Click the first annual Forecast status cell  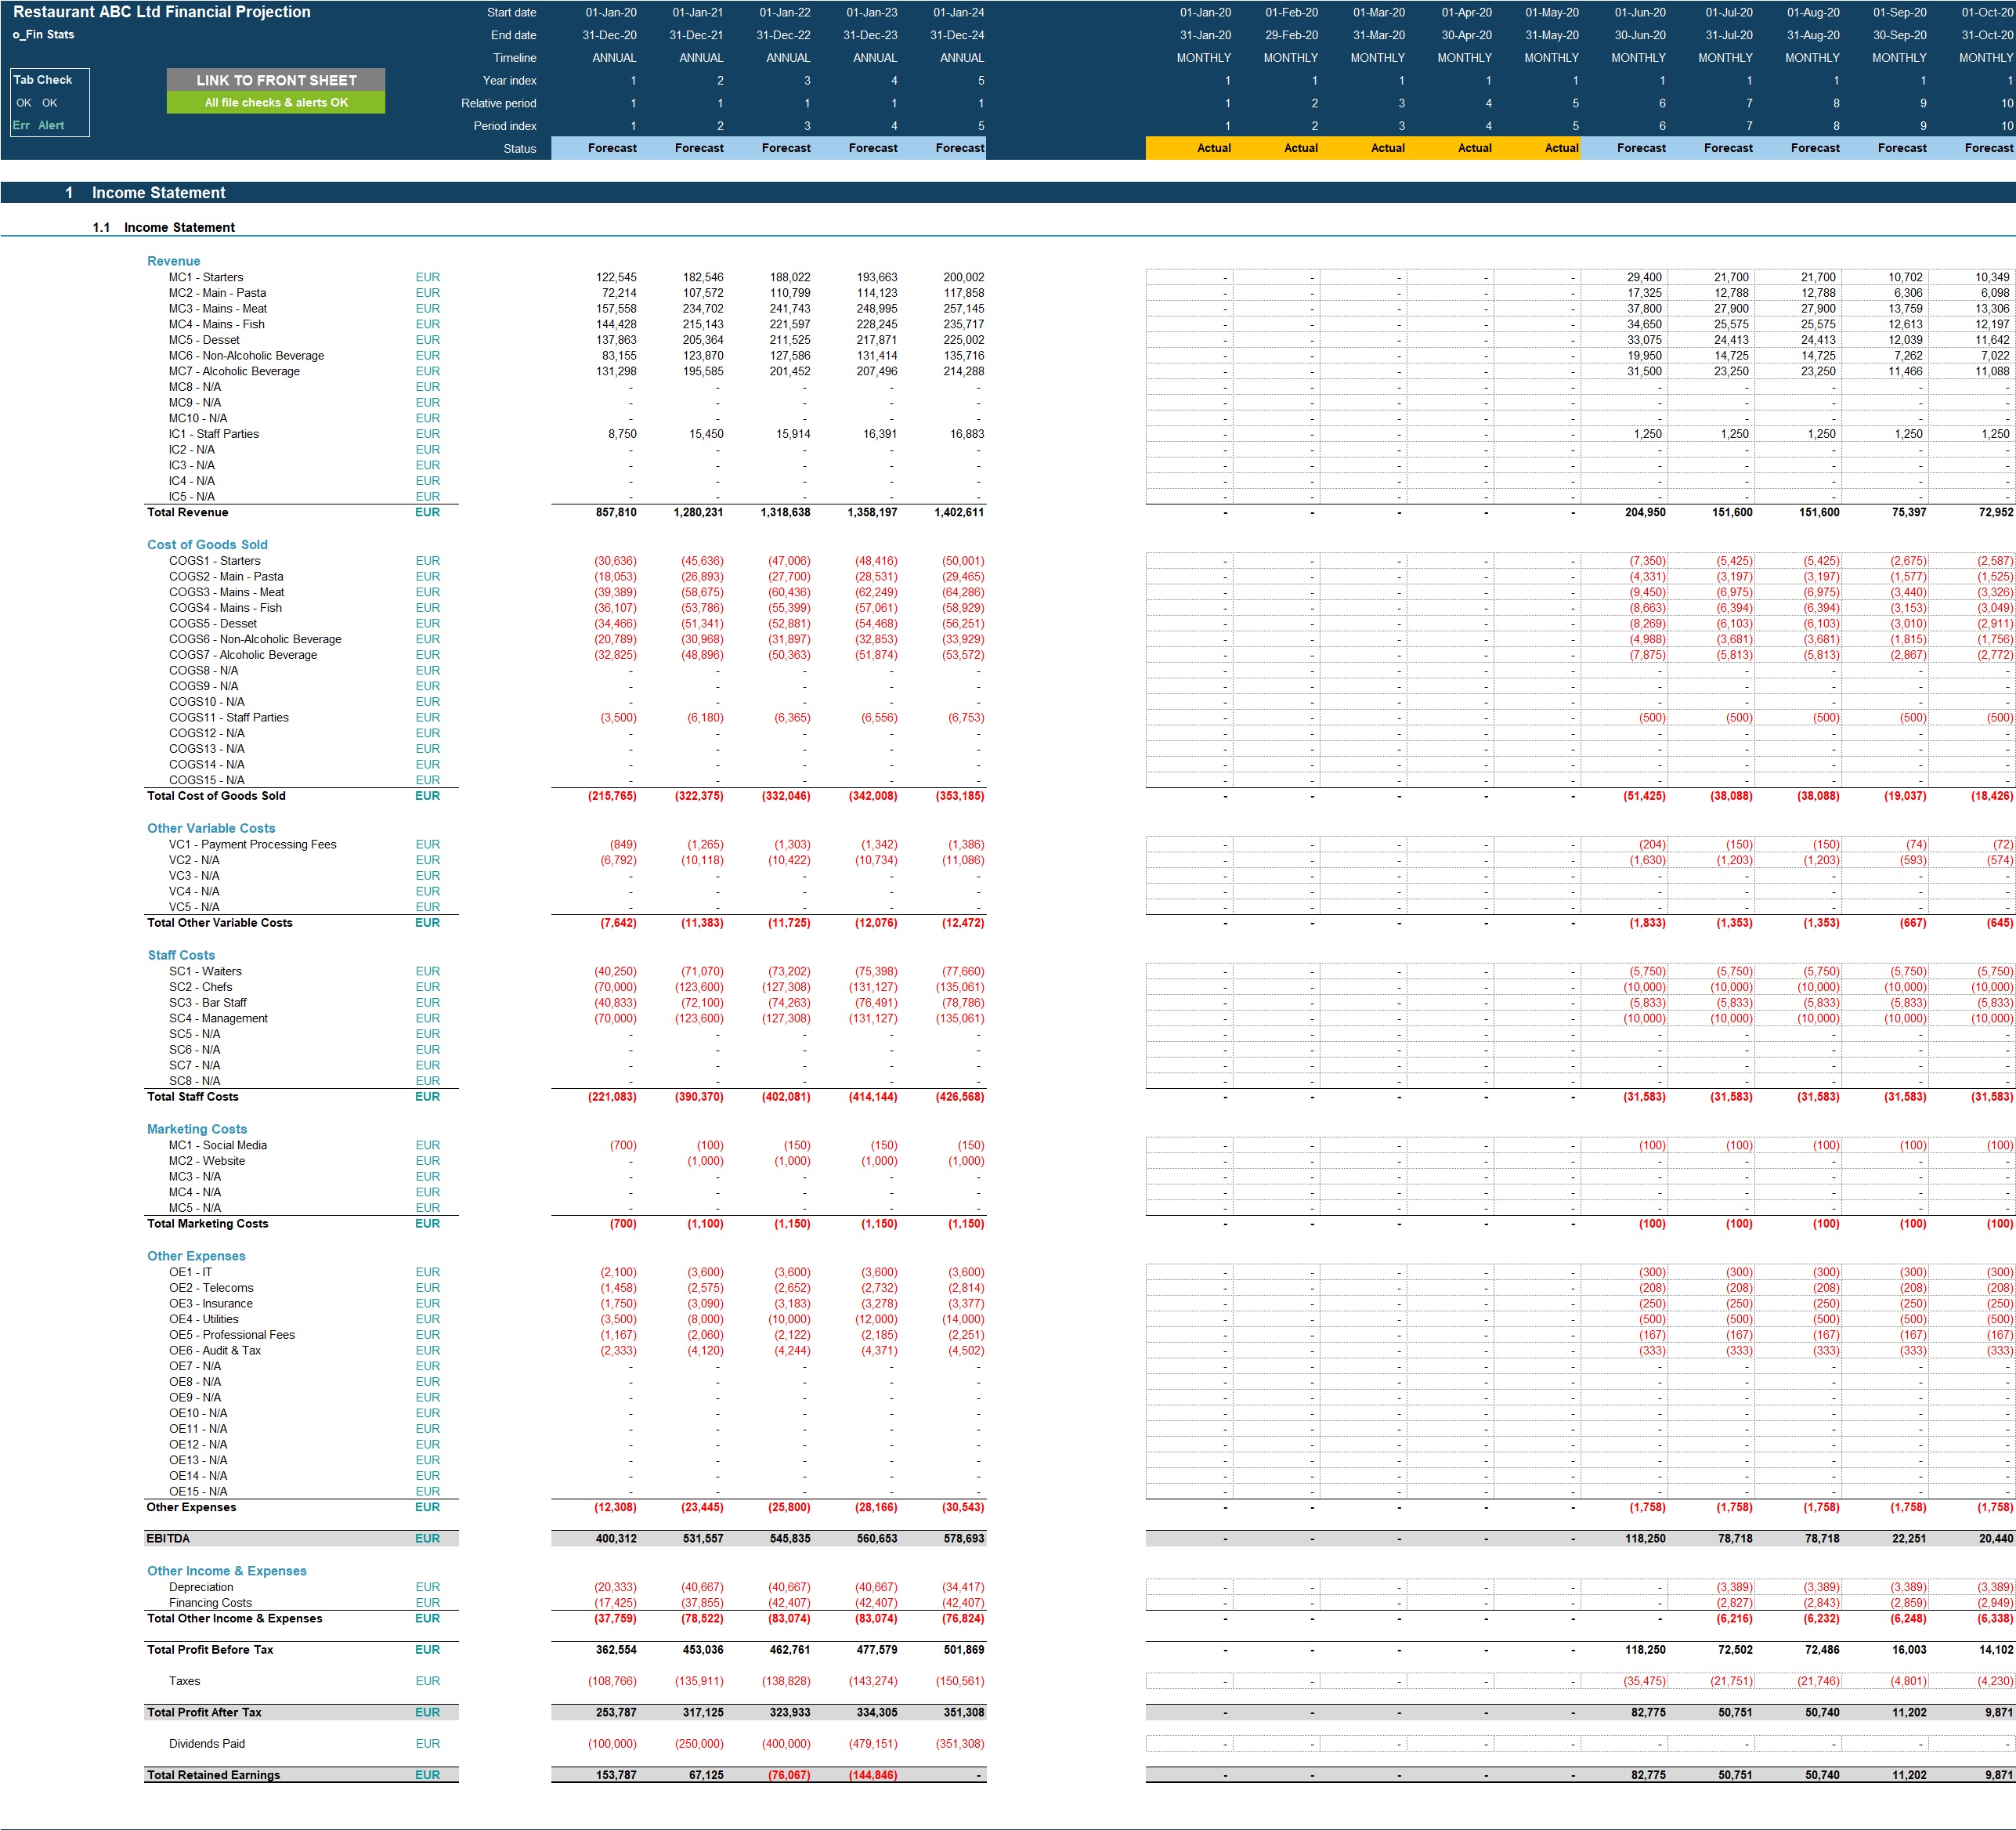click(595, 148)
